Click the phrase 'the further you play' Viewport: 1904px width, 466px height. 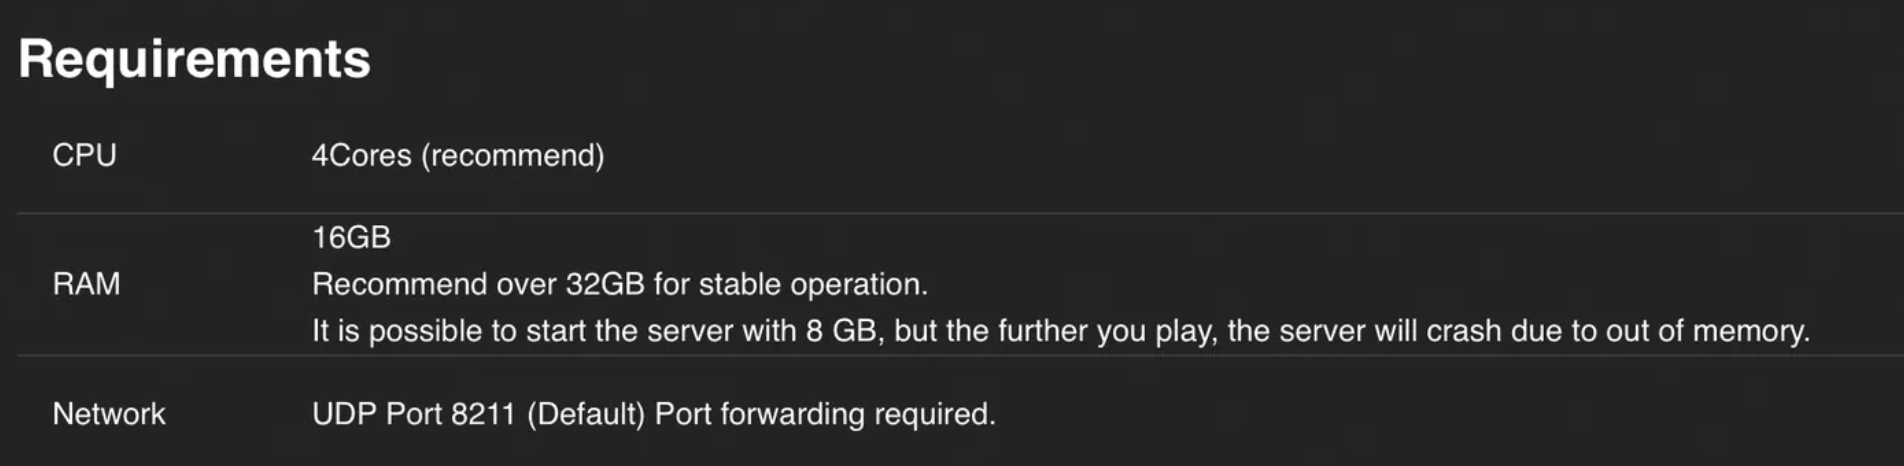(1054, 331)
